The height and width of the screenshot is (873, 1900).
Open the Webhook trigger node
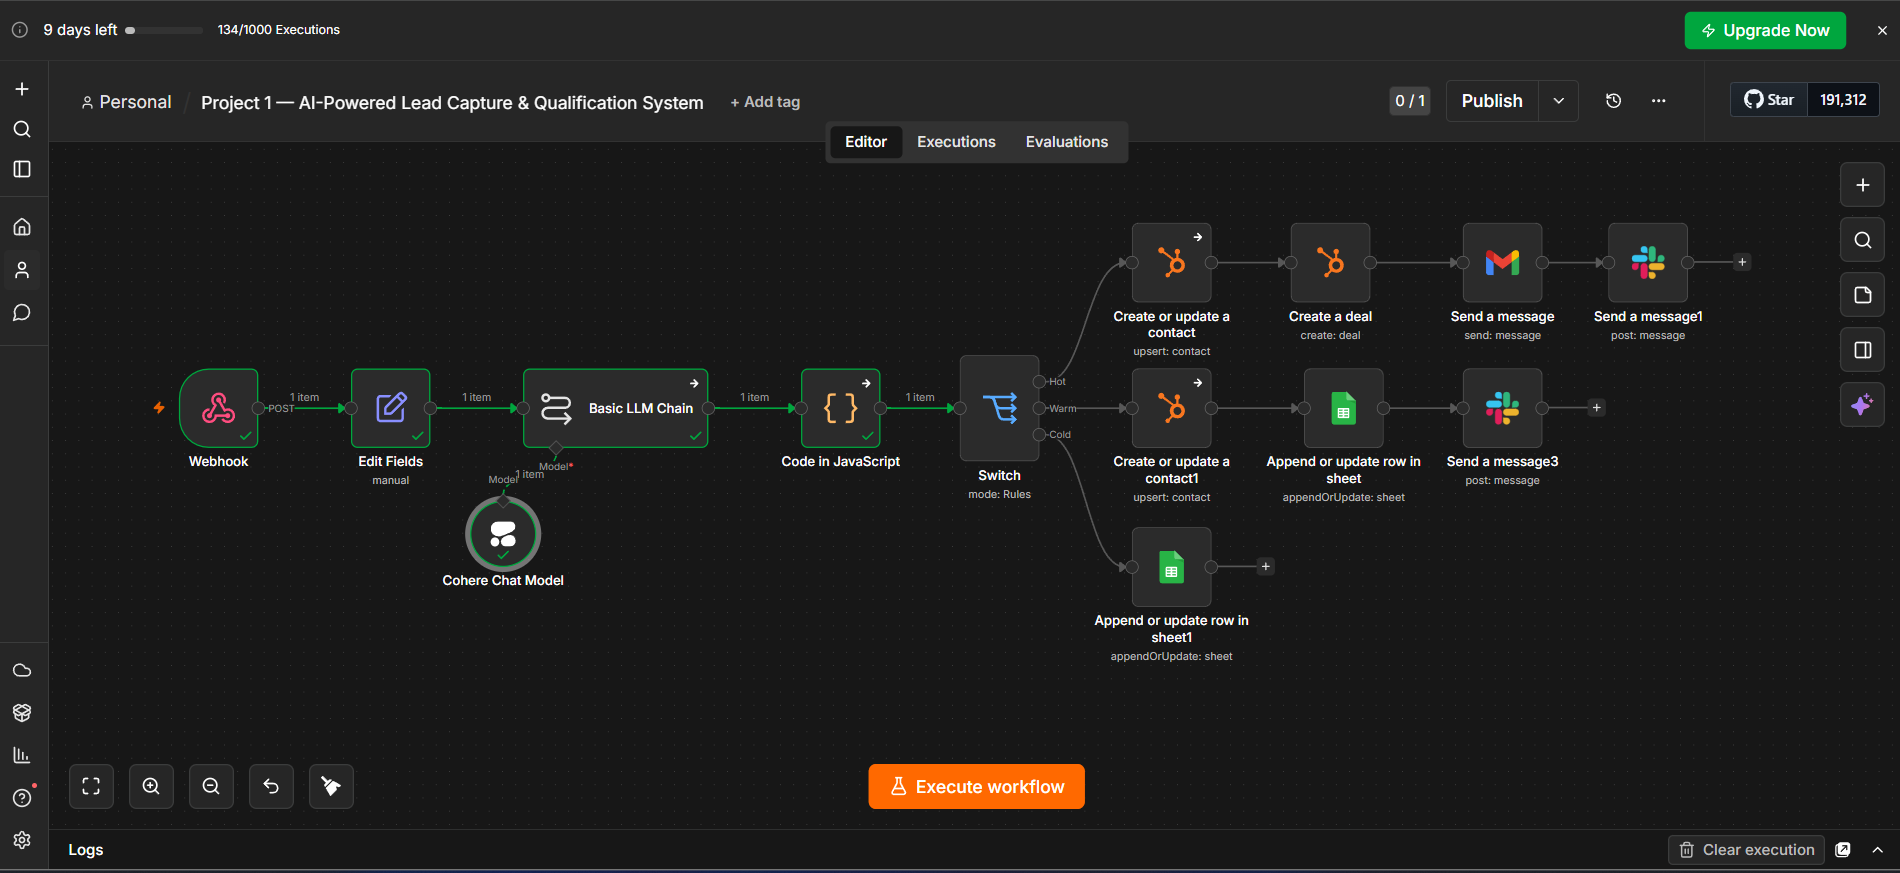click(219, 408)
